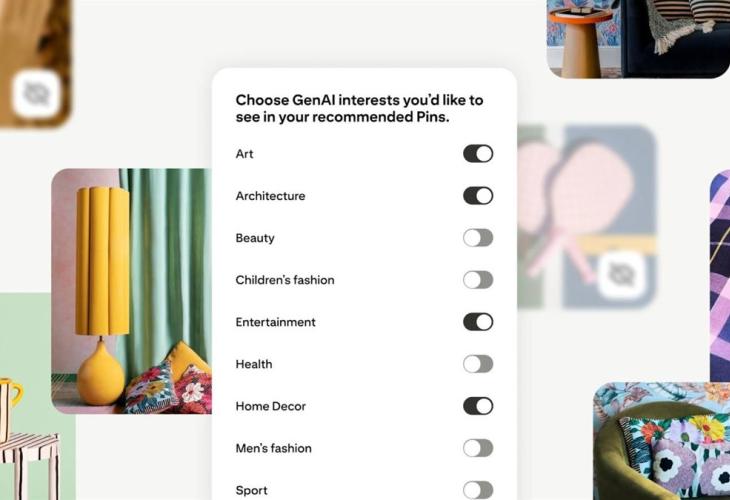Open the yellow lamp and green curtain pin
The width and height of the screenshot is (730, 500).
point(131,291)
